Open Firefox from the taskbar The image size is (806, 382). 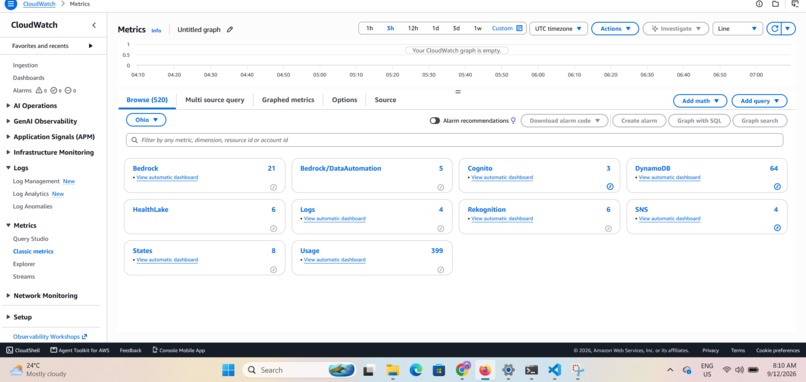tap(484, 370)
